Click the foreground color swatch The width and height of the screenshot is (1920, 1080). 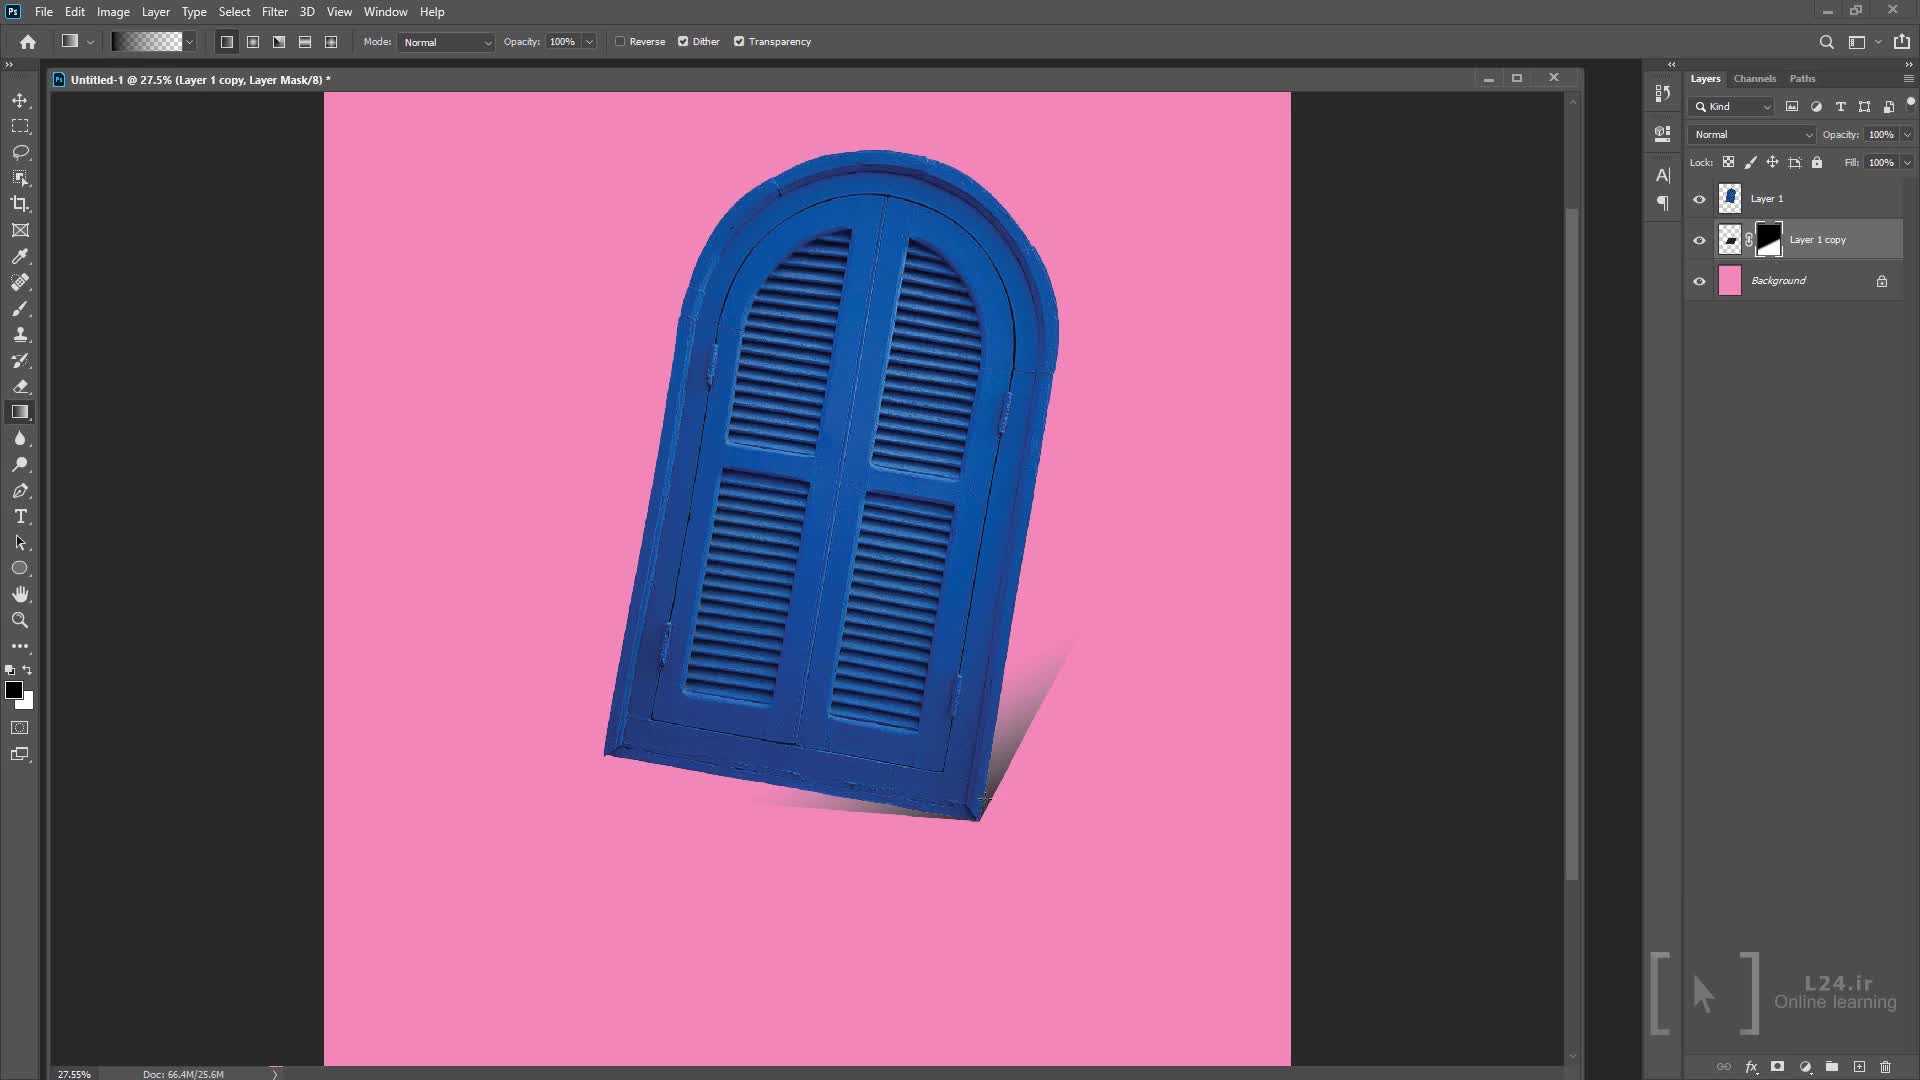click(x=13, y=690)
